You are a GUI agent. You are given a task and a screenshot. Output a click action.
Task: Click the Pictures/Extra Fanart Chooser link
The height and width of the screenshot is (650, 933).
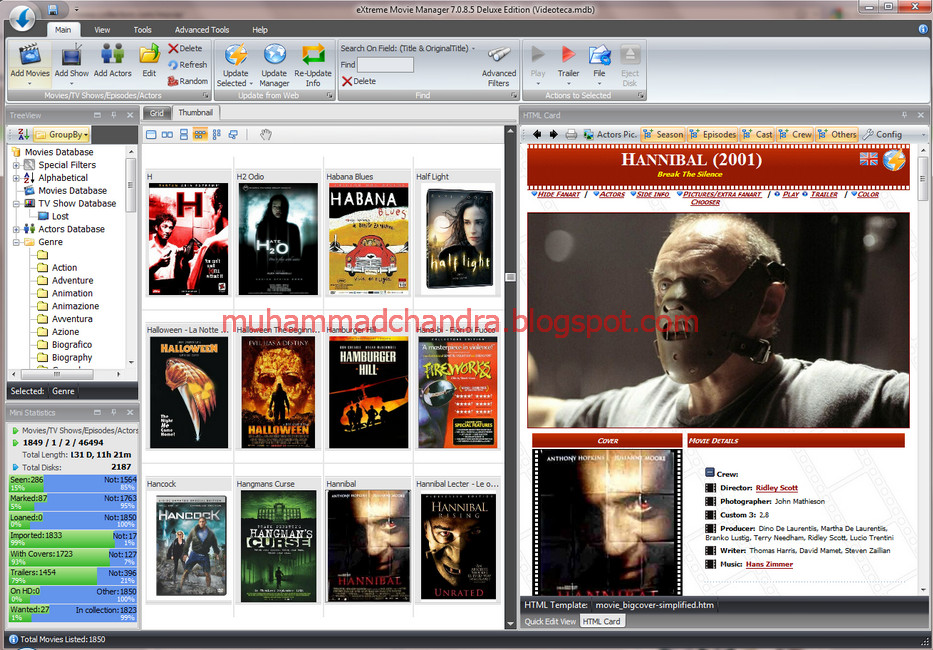click(721, 198)
